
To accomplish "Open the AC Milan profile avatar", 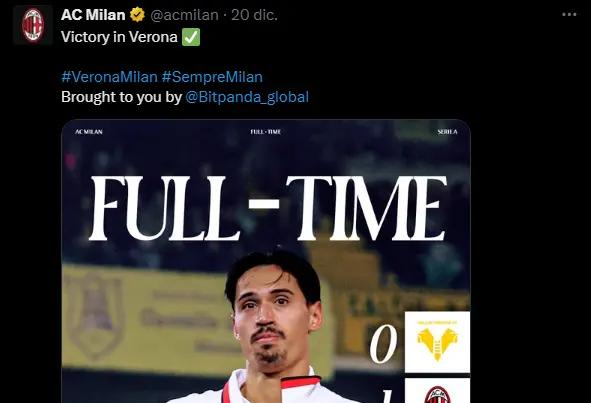I will pyautogui.click(x=33, y=25).
